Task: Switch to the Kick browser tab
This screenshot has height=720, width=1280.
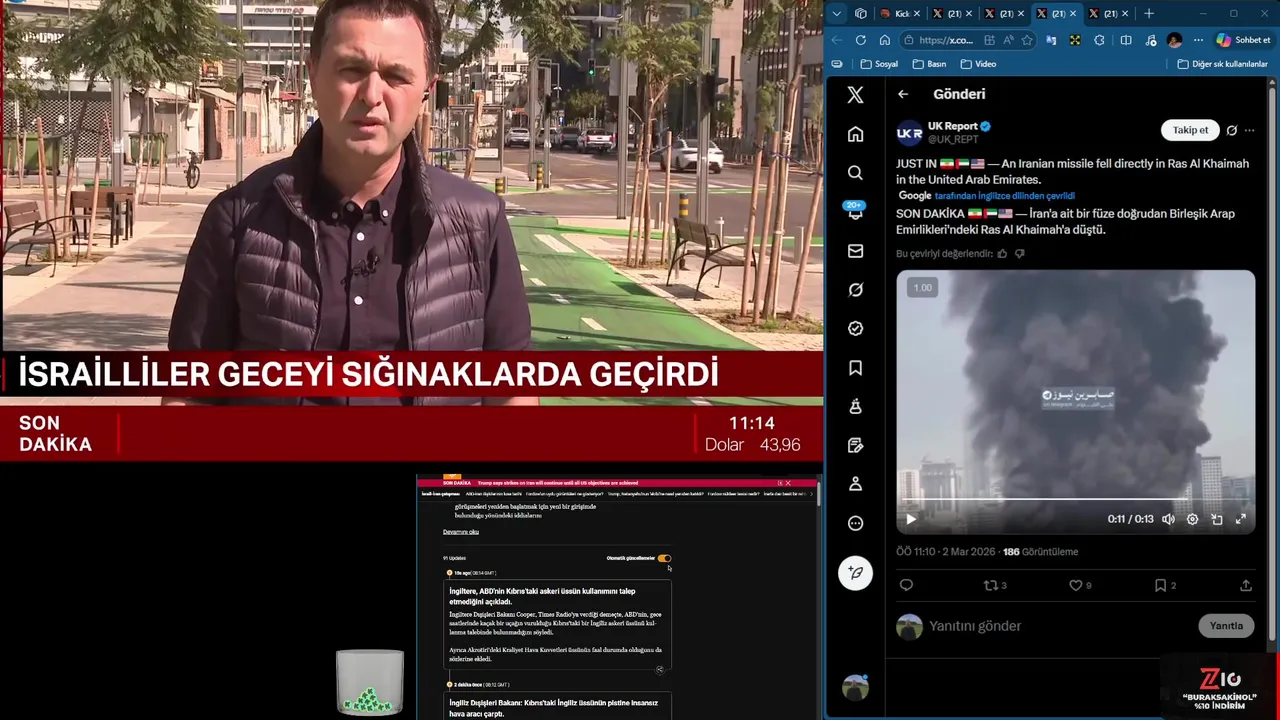Action: point(899,14)
